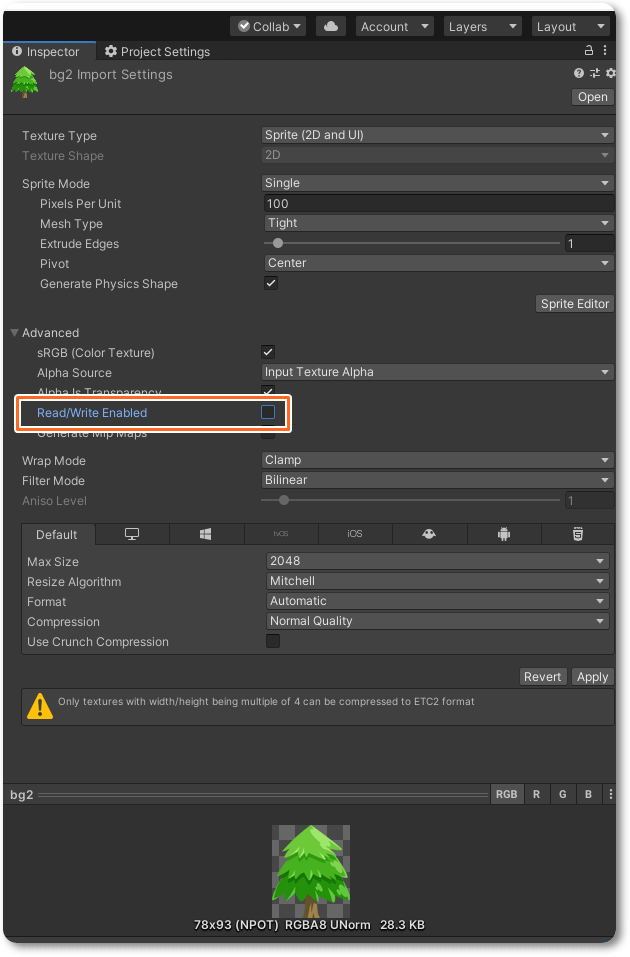Toggle the R channel preview button
Viewport: 630px width, 957px height.
[537, 794]
